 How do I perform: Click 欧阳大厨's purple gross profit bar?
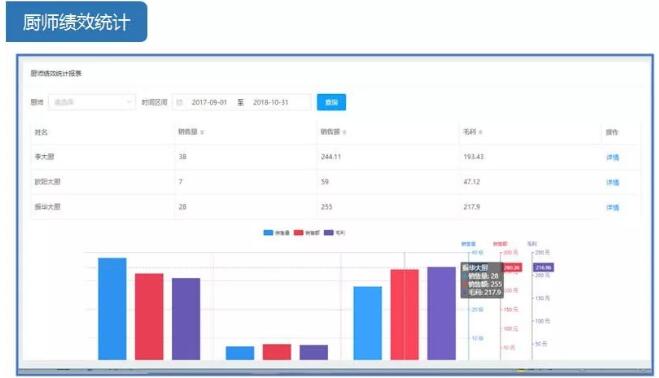click(x=314, y=352)
